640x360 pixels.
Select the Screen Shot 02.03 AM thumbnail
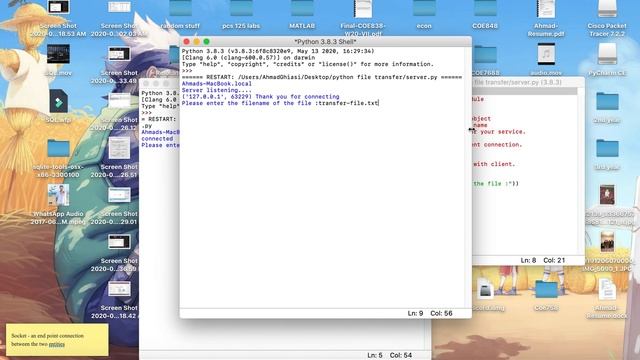click(119, 7)
